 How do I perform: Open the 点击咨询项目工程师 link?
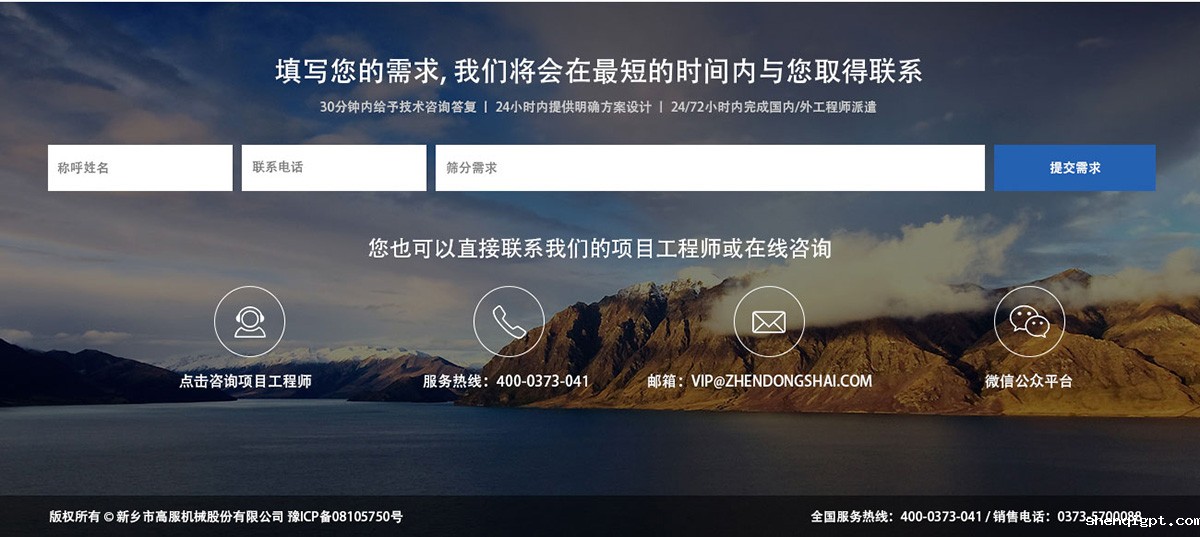pyautogui.click(x=246, y=381)
